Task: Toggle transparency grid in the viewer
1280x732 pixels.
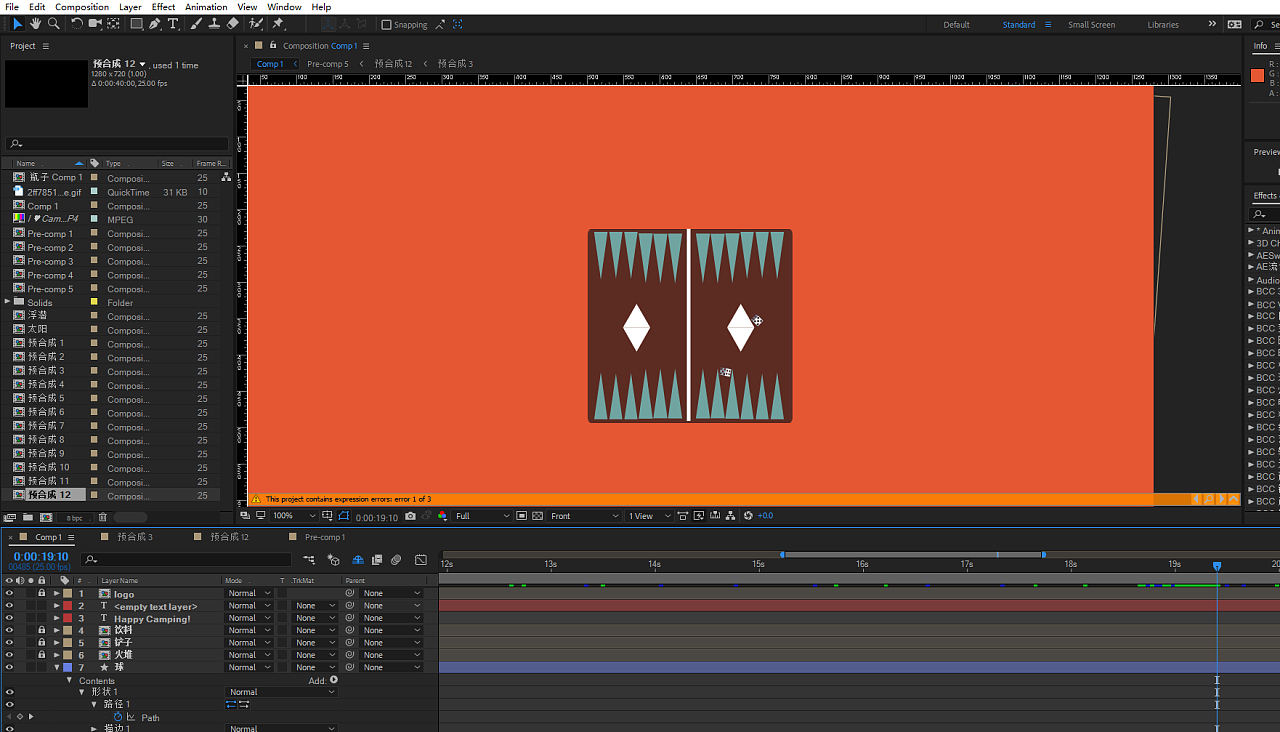Action: [x=538, y=516]
